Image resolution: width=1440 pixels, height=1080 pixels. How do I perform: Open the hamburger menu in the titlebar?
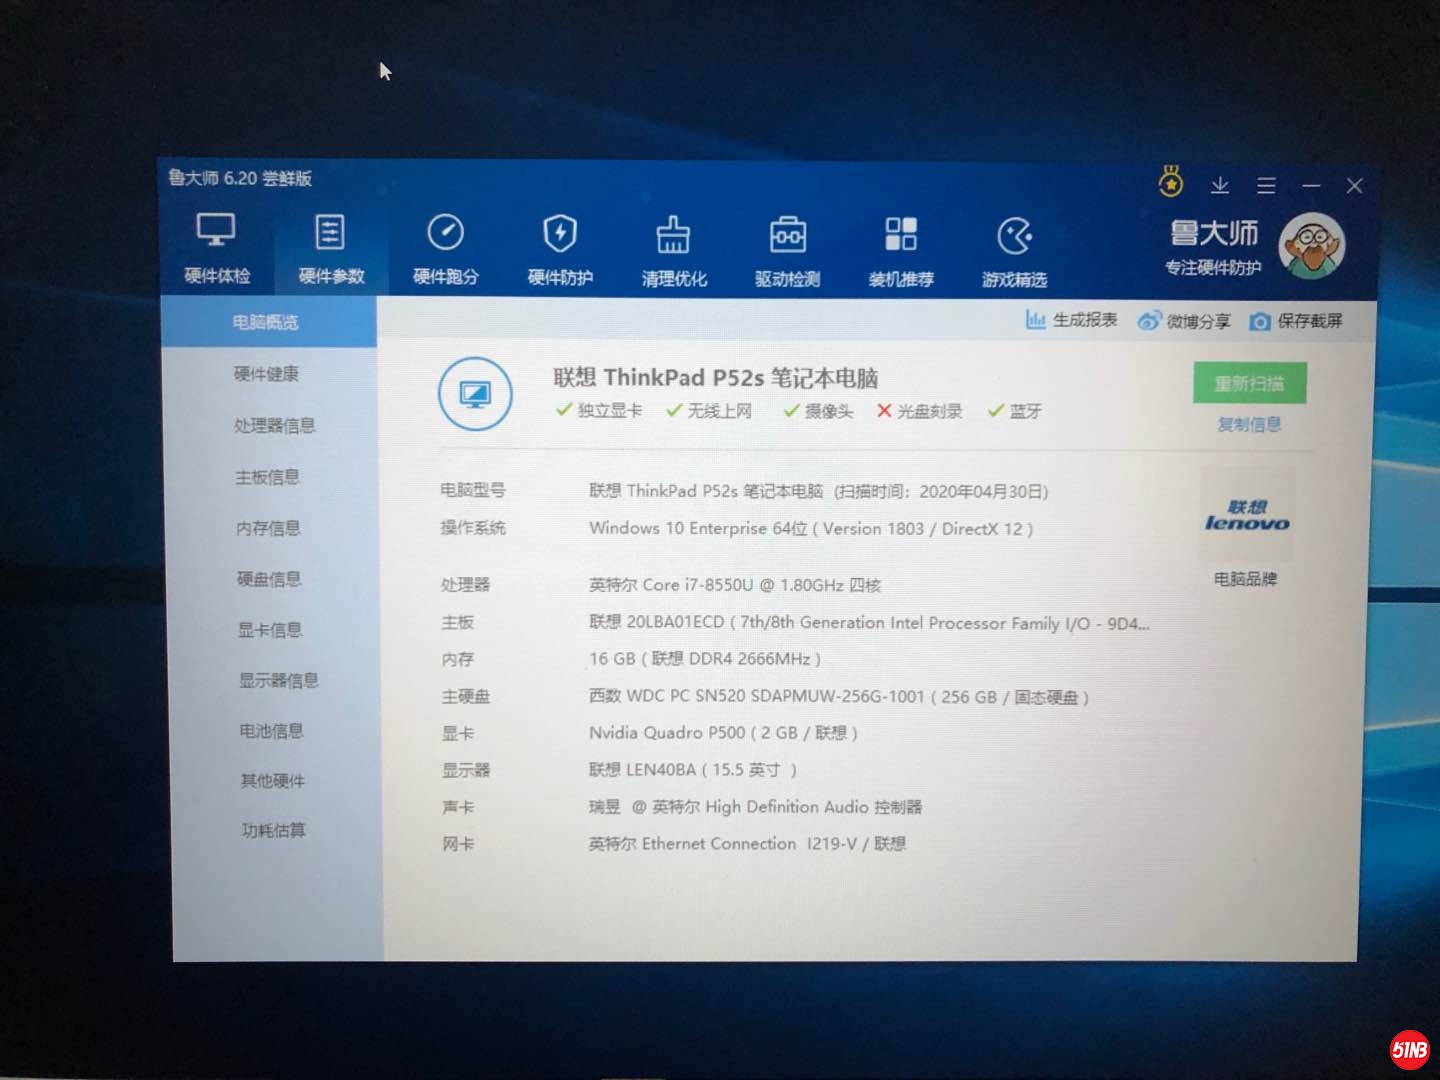pos(1266,186)
